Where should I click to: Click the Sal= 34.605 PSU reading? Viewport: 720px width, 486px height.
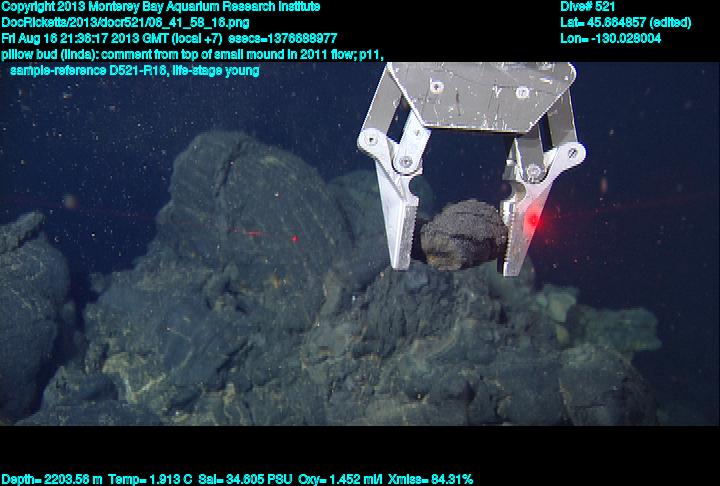coord(245,480)
